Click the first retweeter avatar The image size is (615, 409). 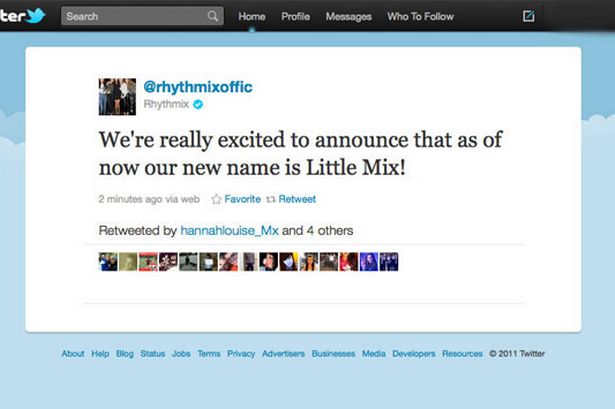(108, 262)
